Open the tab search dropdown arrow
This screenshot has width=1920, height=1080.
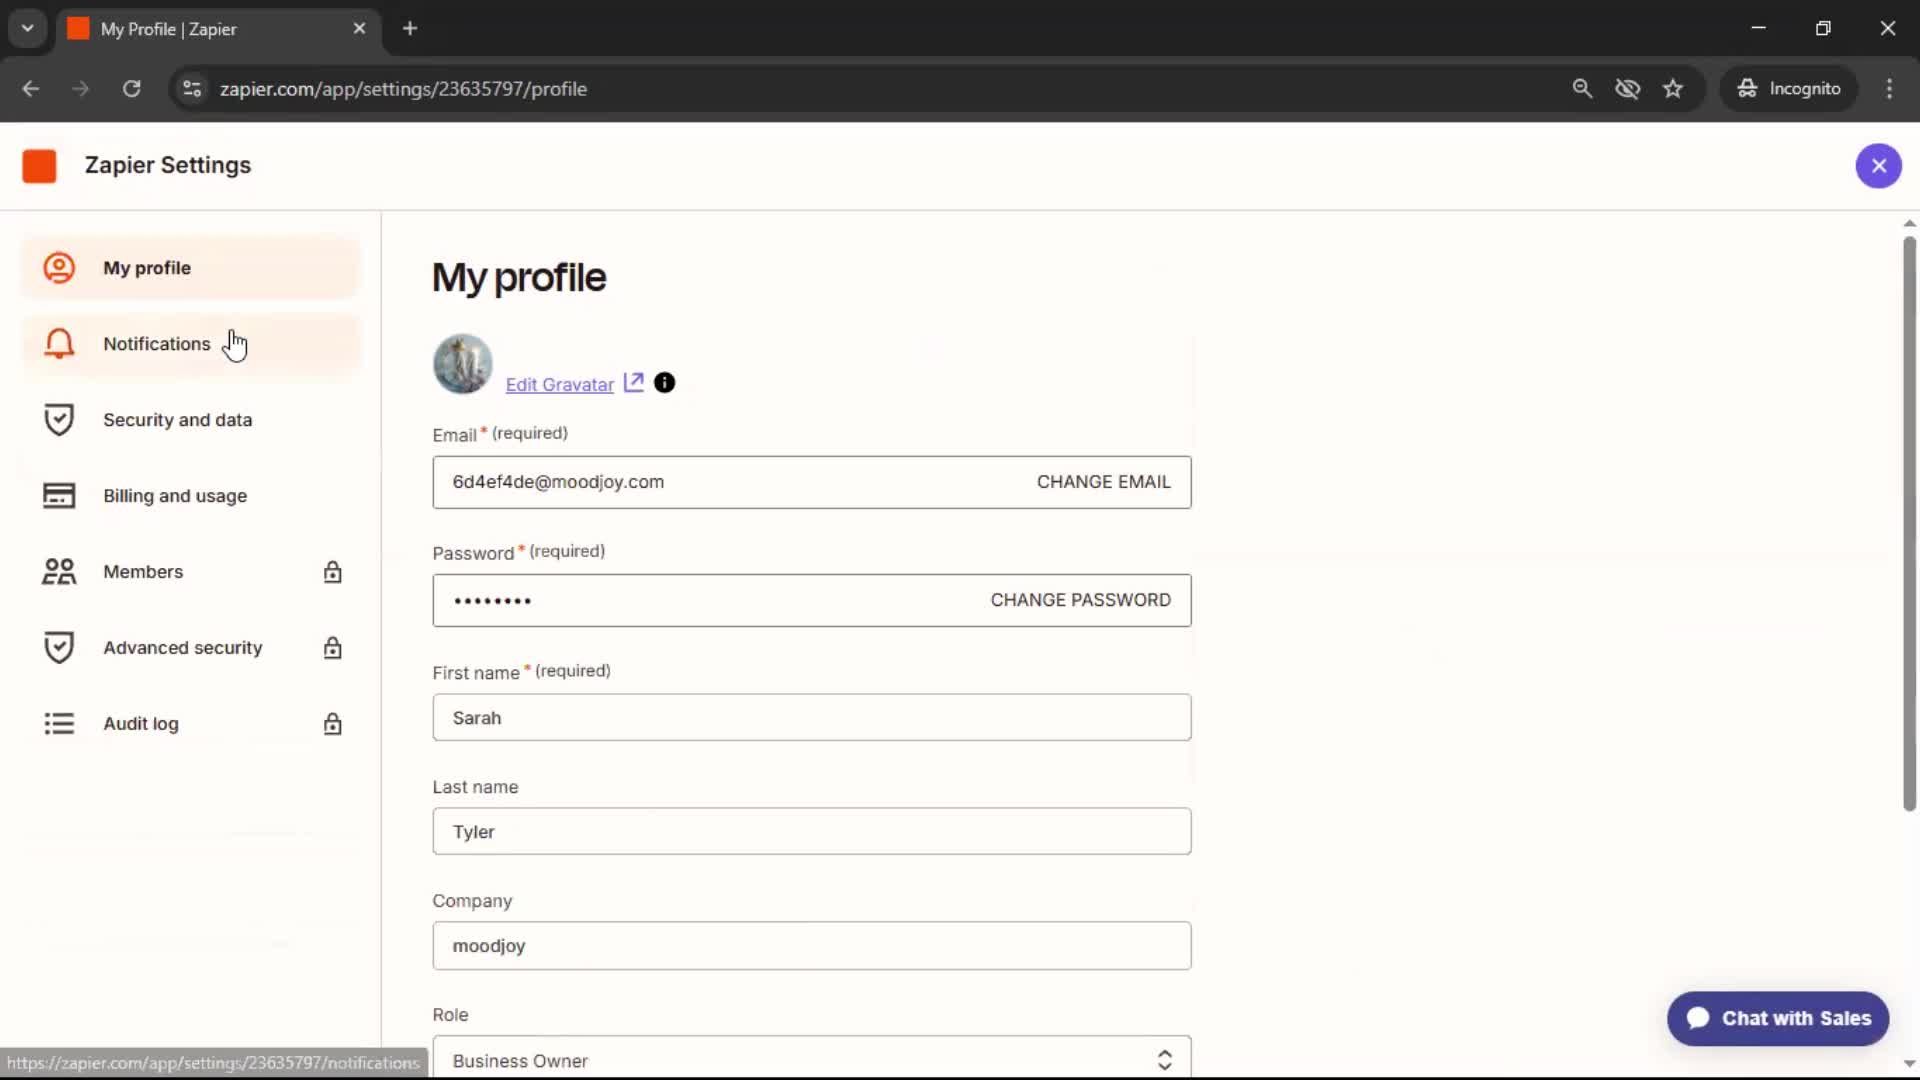tap(28, 29)
